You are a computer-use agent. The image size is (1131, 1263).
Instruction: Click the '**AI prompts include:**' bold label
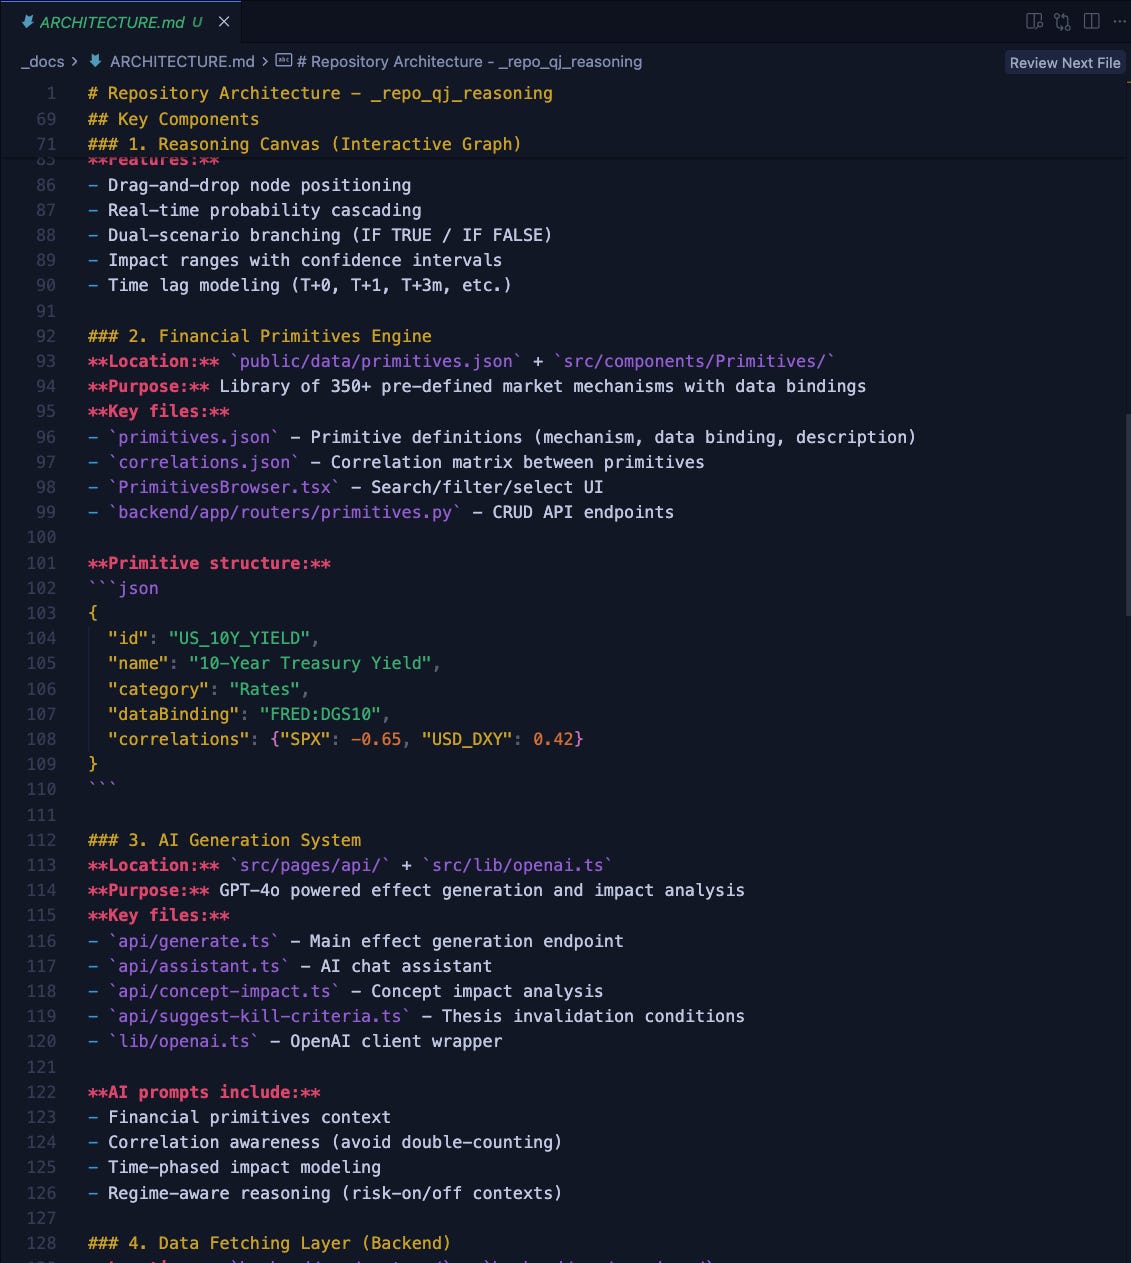click(x=204, y=1092)
